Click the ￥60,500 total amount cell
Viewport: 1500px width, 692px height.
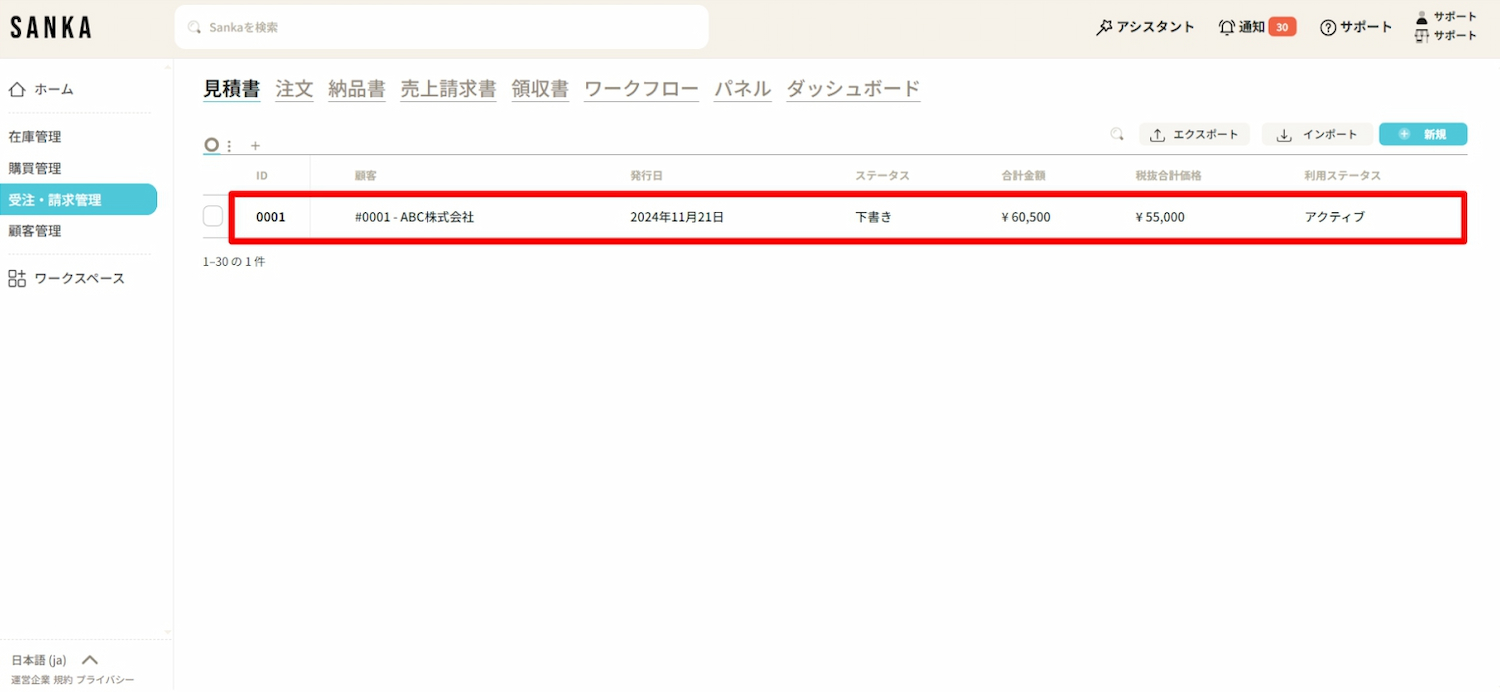coord(1025,216)
